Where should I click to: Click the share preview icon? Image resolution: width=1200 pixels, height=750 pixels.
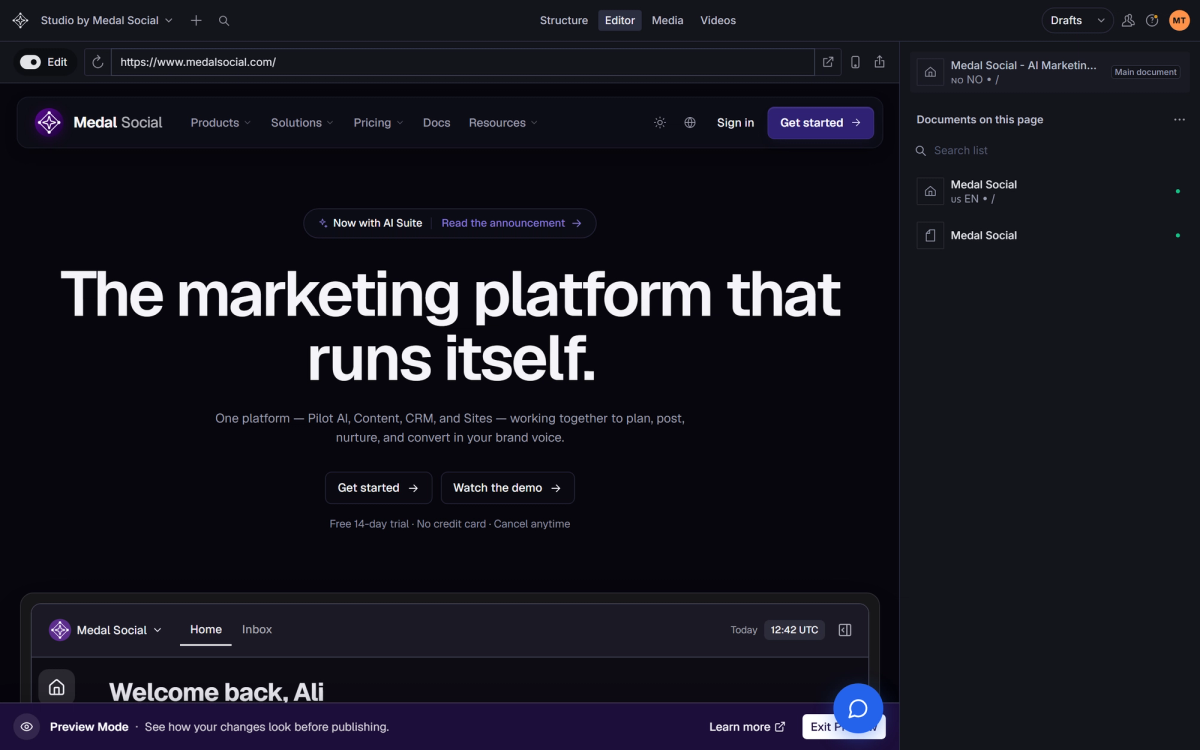(x=880, y=62)
